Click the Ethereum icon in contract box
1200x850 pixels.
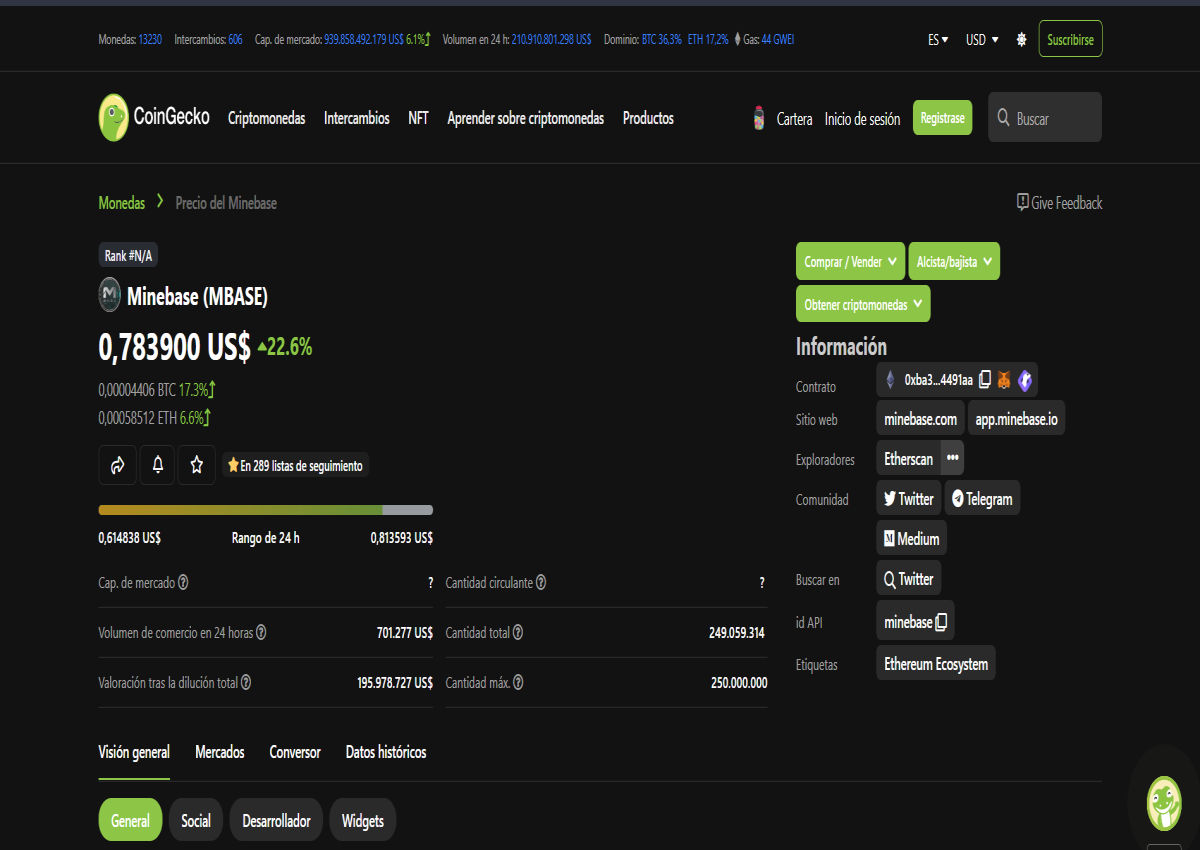pos(890,380)
